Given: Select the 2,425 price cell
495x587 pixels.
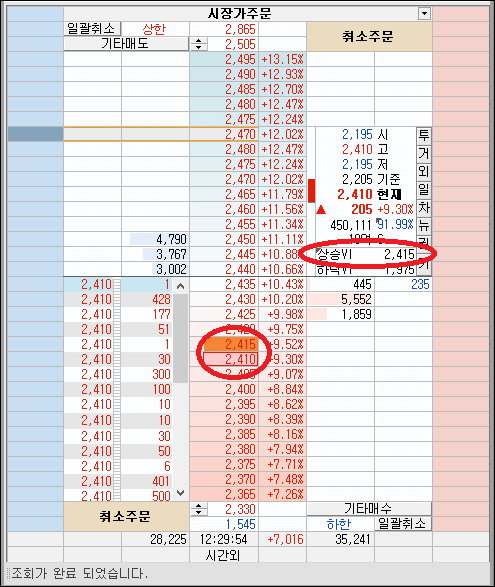Looking at the screenshot, I should pos(224,314).
